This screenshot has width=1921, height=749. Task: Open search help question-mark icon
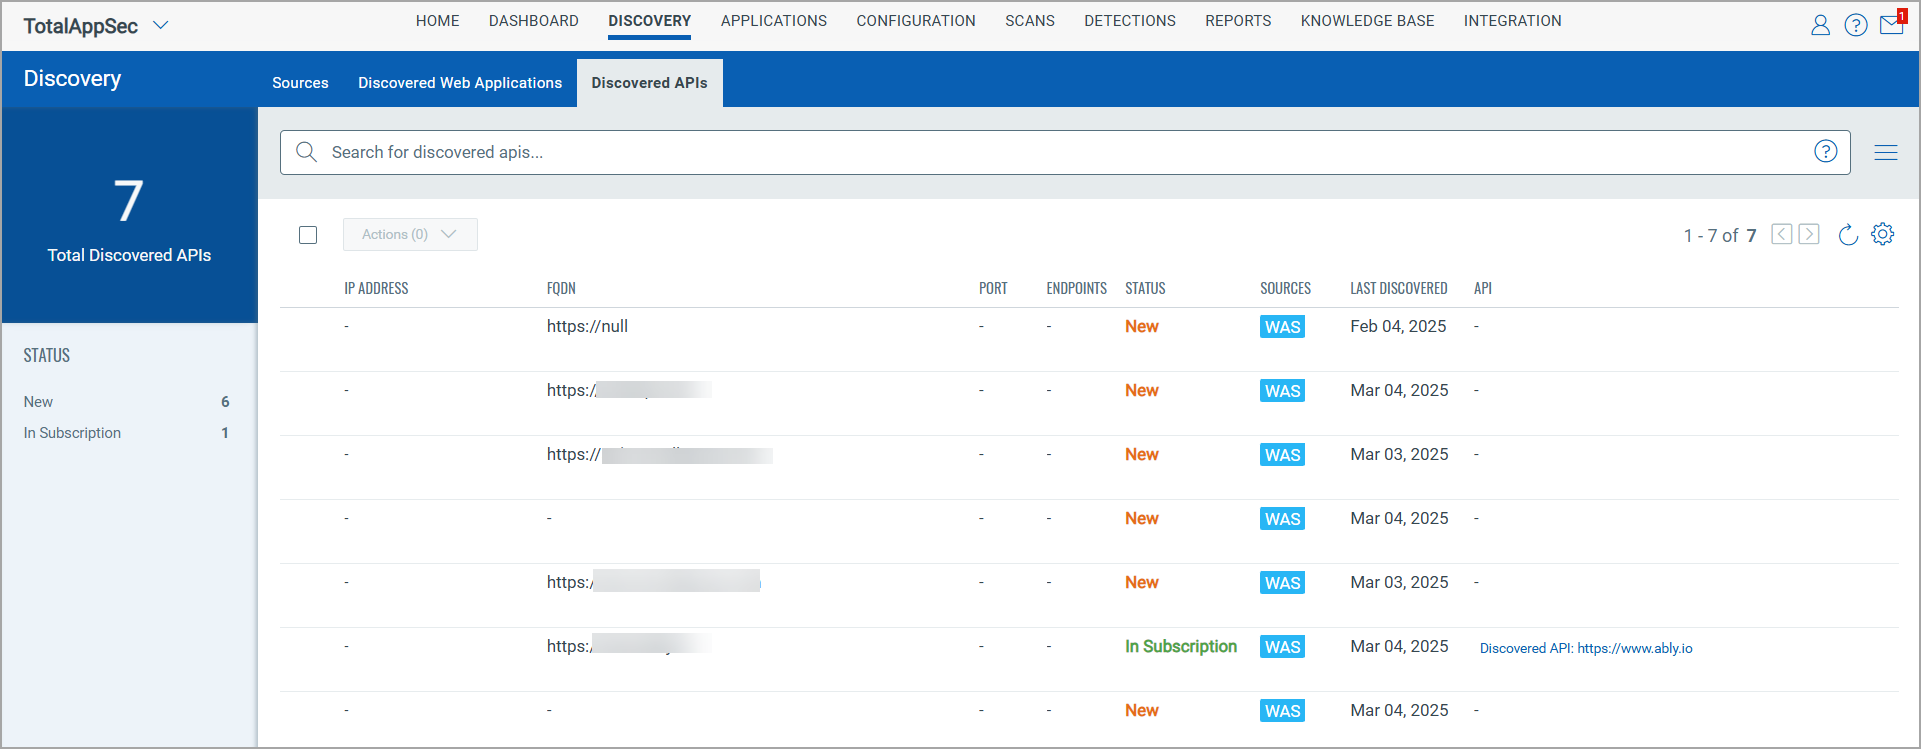(1826, 151)
